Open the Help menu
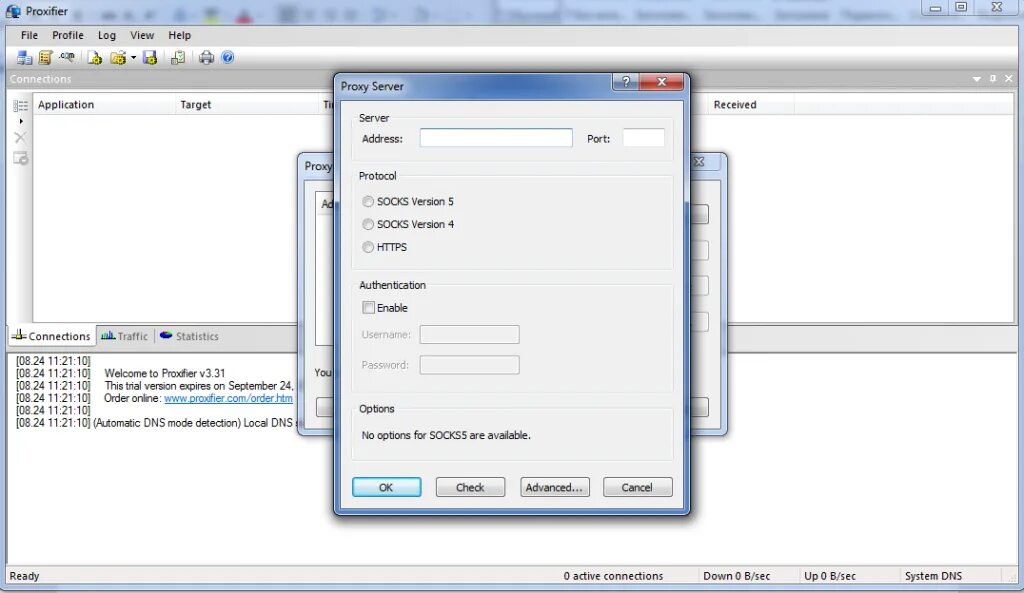 click(x=180, y=35)
